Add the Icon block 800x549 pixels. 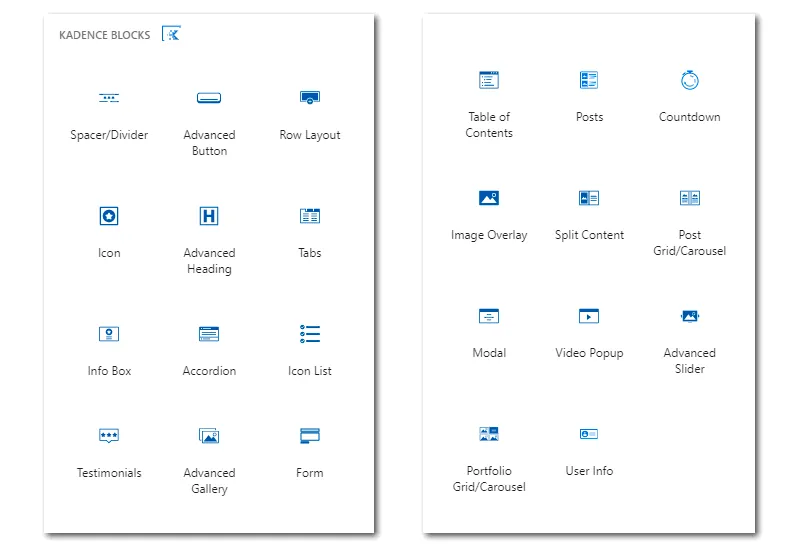click(109, 216)
